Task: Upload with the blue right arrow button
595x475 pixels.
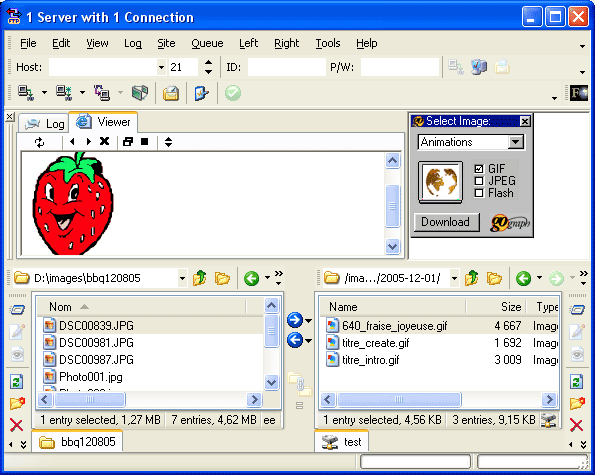Action: click(295, 320)
